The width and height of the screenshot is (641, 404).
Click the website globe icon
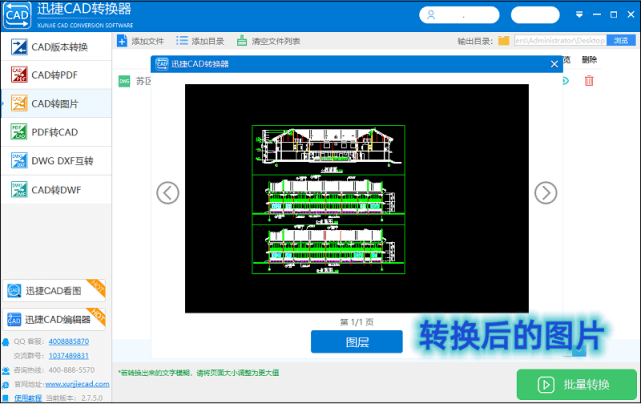pos(6,385)
